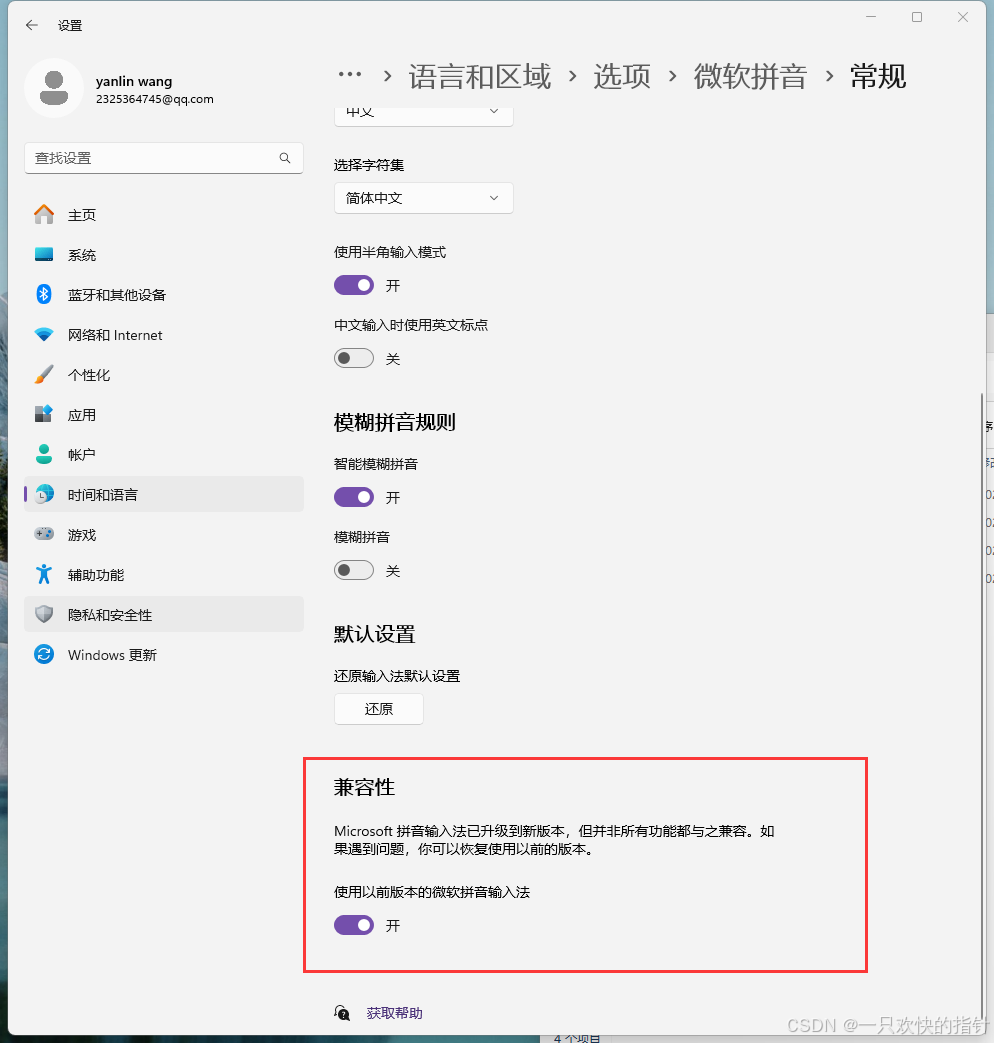Go to 微软拼音 breadcrumb
Viewport: 994px width, 1043px height.
750,76
